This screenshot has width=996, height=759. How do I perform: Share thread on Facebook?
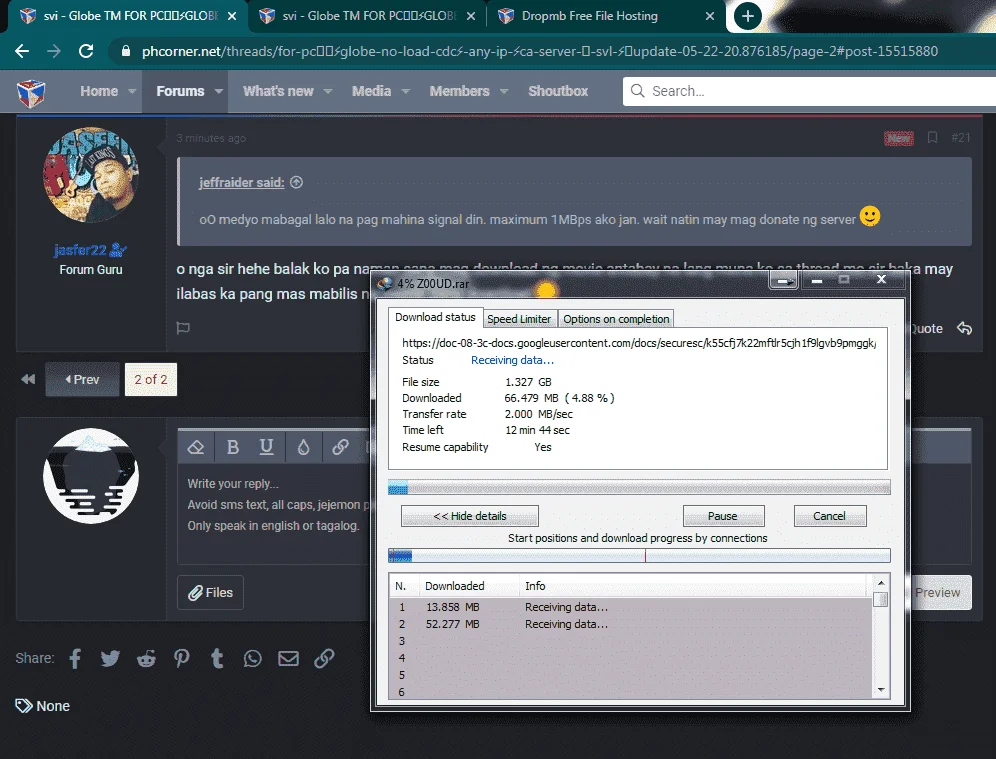(x=75, y=659)
